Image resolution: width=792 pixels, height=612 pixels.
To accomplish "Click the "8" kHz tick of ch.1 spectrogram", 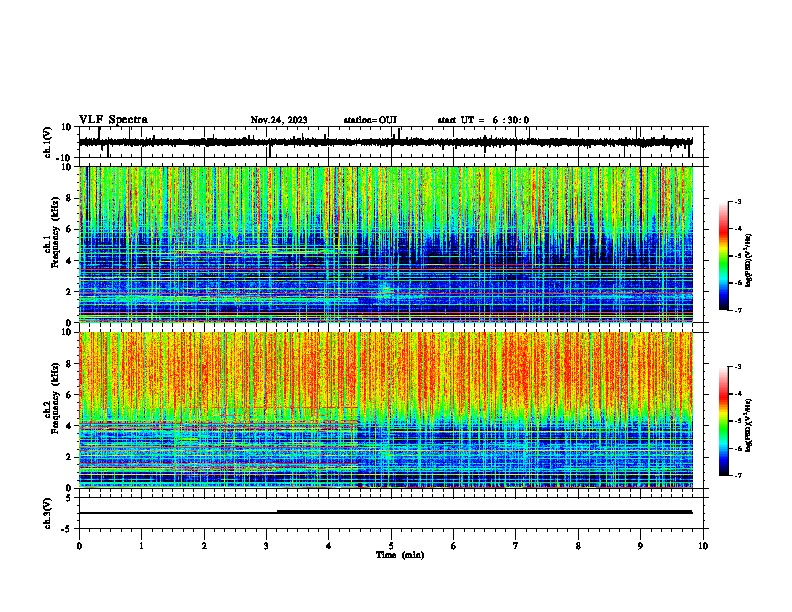I will click(x=70, y=198).
